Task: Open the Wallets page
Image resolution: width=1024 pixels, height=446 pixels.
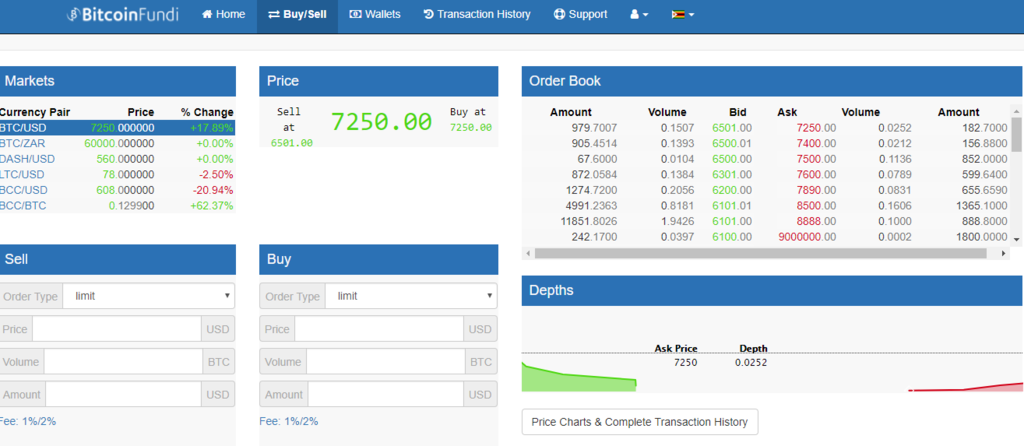Action: [x=375, y=14]
